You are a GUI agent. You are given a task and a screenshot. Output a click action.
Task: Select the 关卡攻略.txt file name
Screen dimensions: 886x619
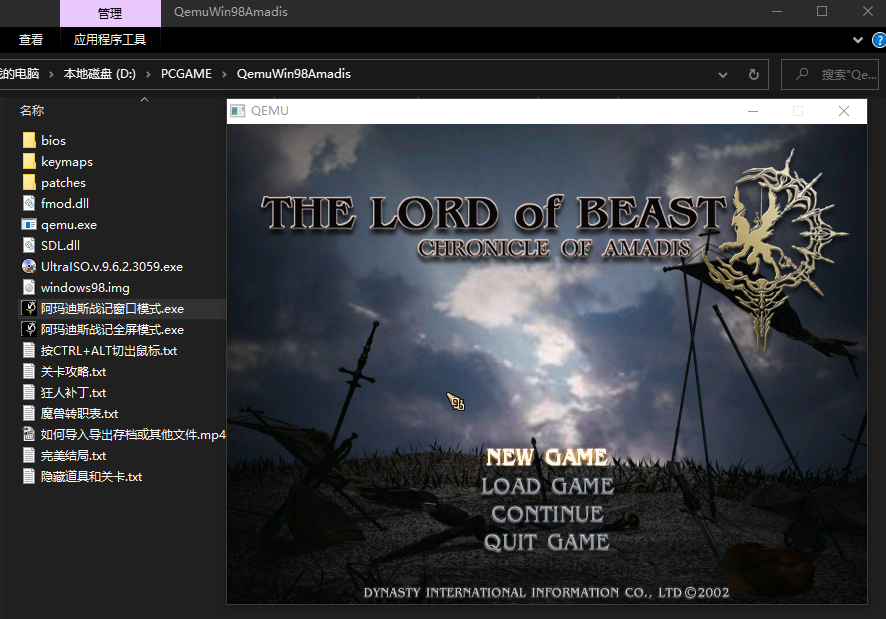click(x=73, y=371)
